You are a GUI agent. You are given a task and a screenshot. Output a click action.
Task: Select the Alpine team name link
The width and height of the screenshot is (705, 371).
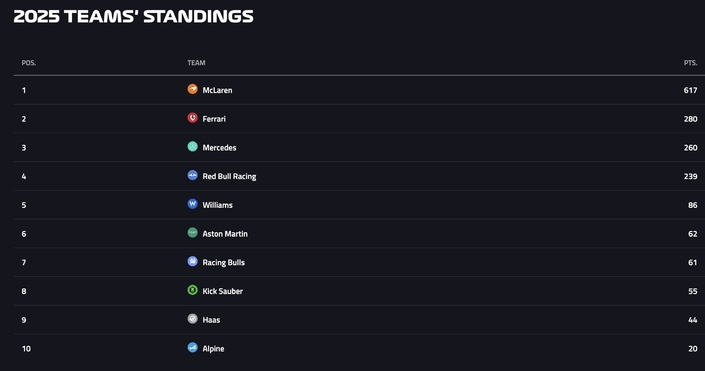[x=213, y=349]
